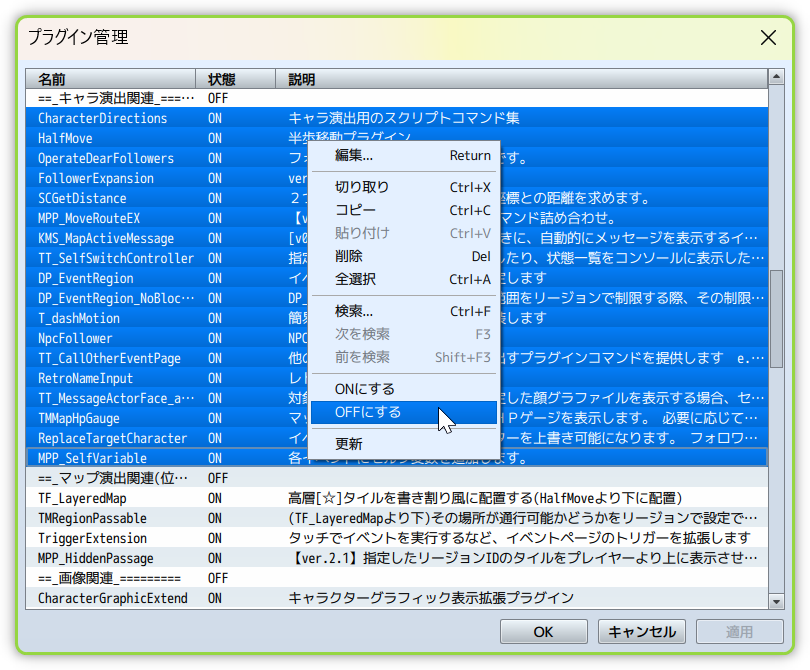Choose コピー from the context menu
Screen dimensions: 810x670
coord(404,210)
